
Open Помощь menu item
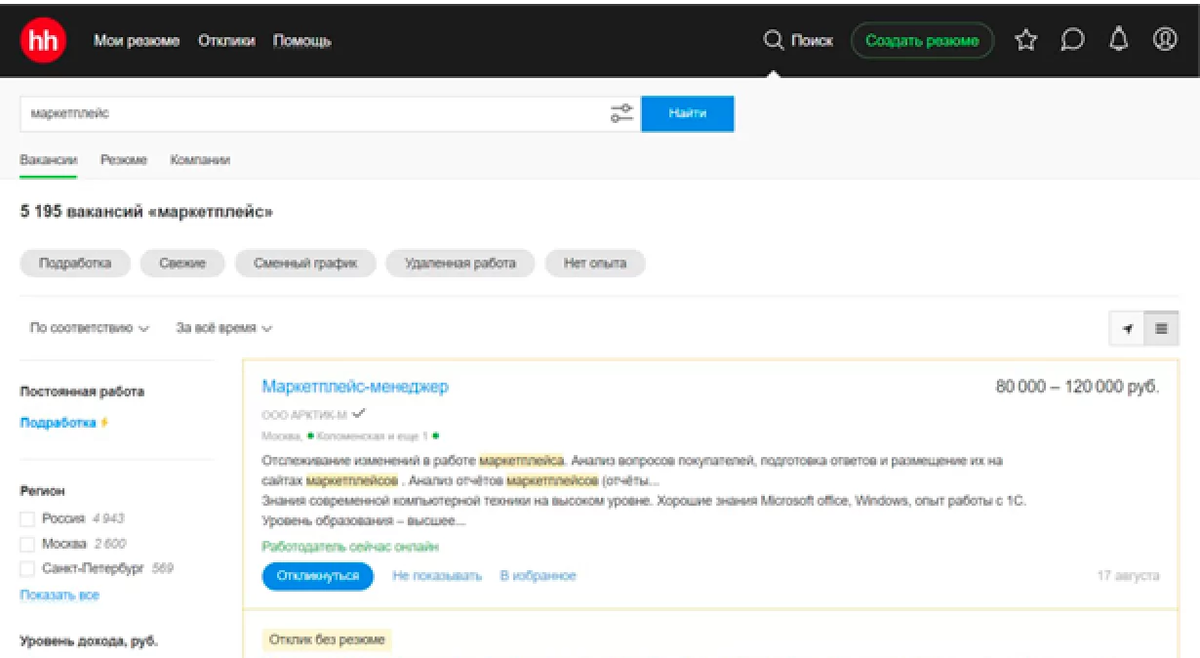(302, 41)
